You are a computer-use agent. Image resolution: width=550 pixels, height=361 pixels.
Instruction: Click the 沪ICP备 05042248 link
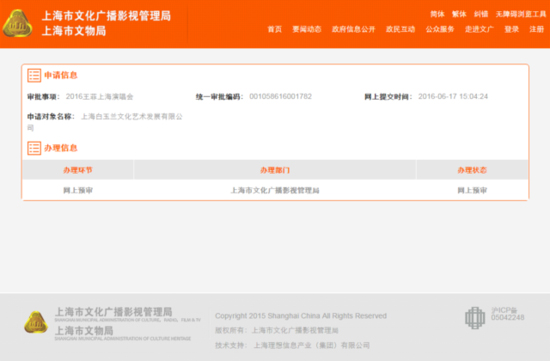pyautogui.click(x=508, y=314)
